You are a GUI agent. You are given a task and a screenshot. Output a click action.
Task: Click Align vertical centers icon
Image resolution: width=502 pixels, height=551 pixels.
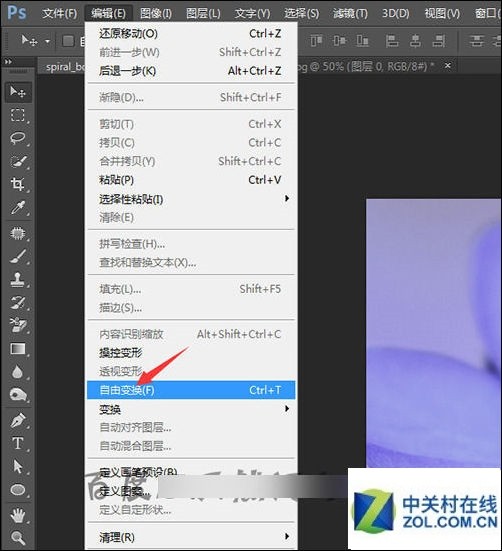pyautogui.click(x=339, y=41)
